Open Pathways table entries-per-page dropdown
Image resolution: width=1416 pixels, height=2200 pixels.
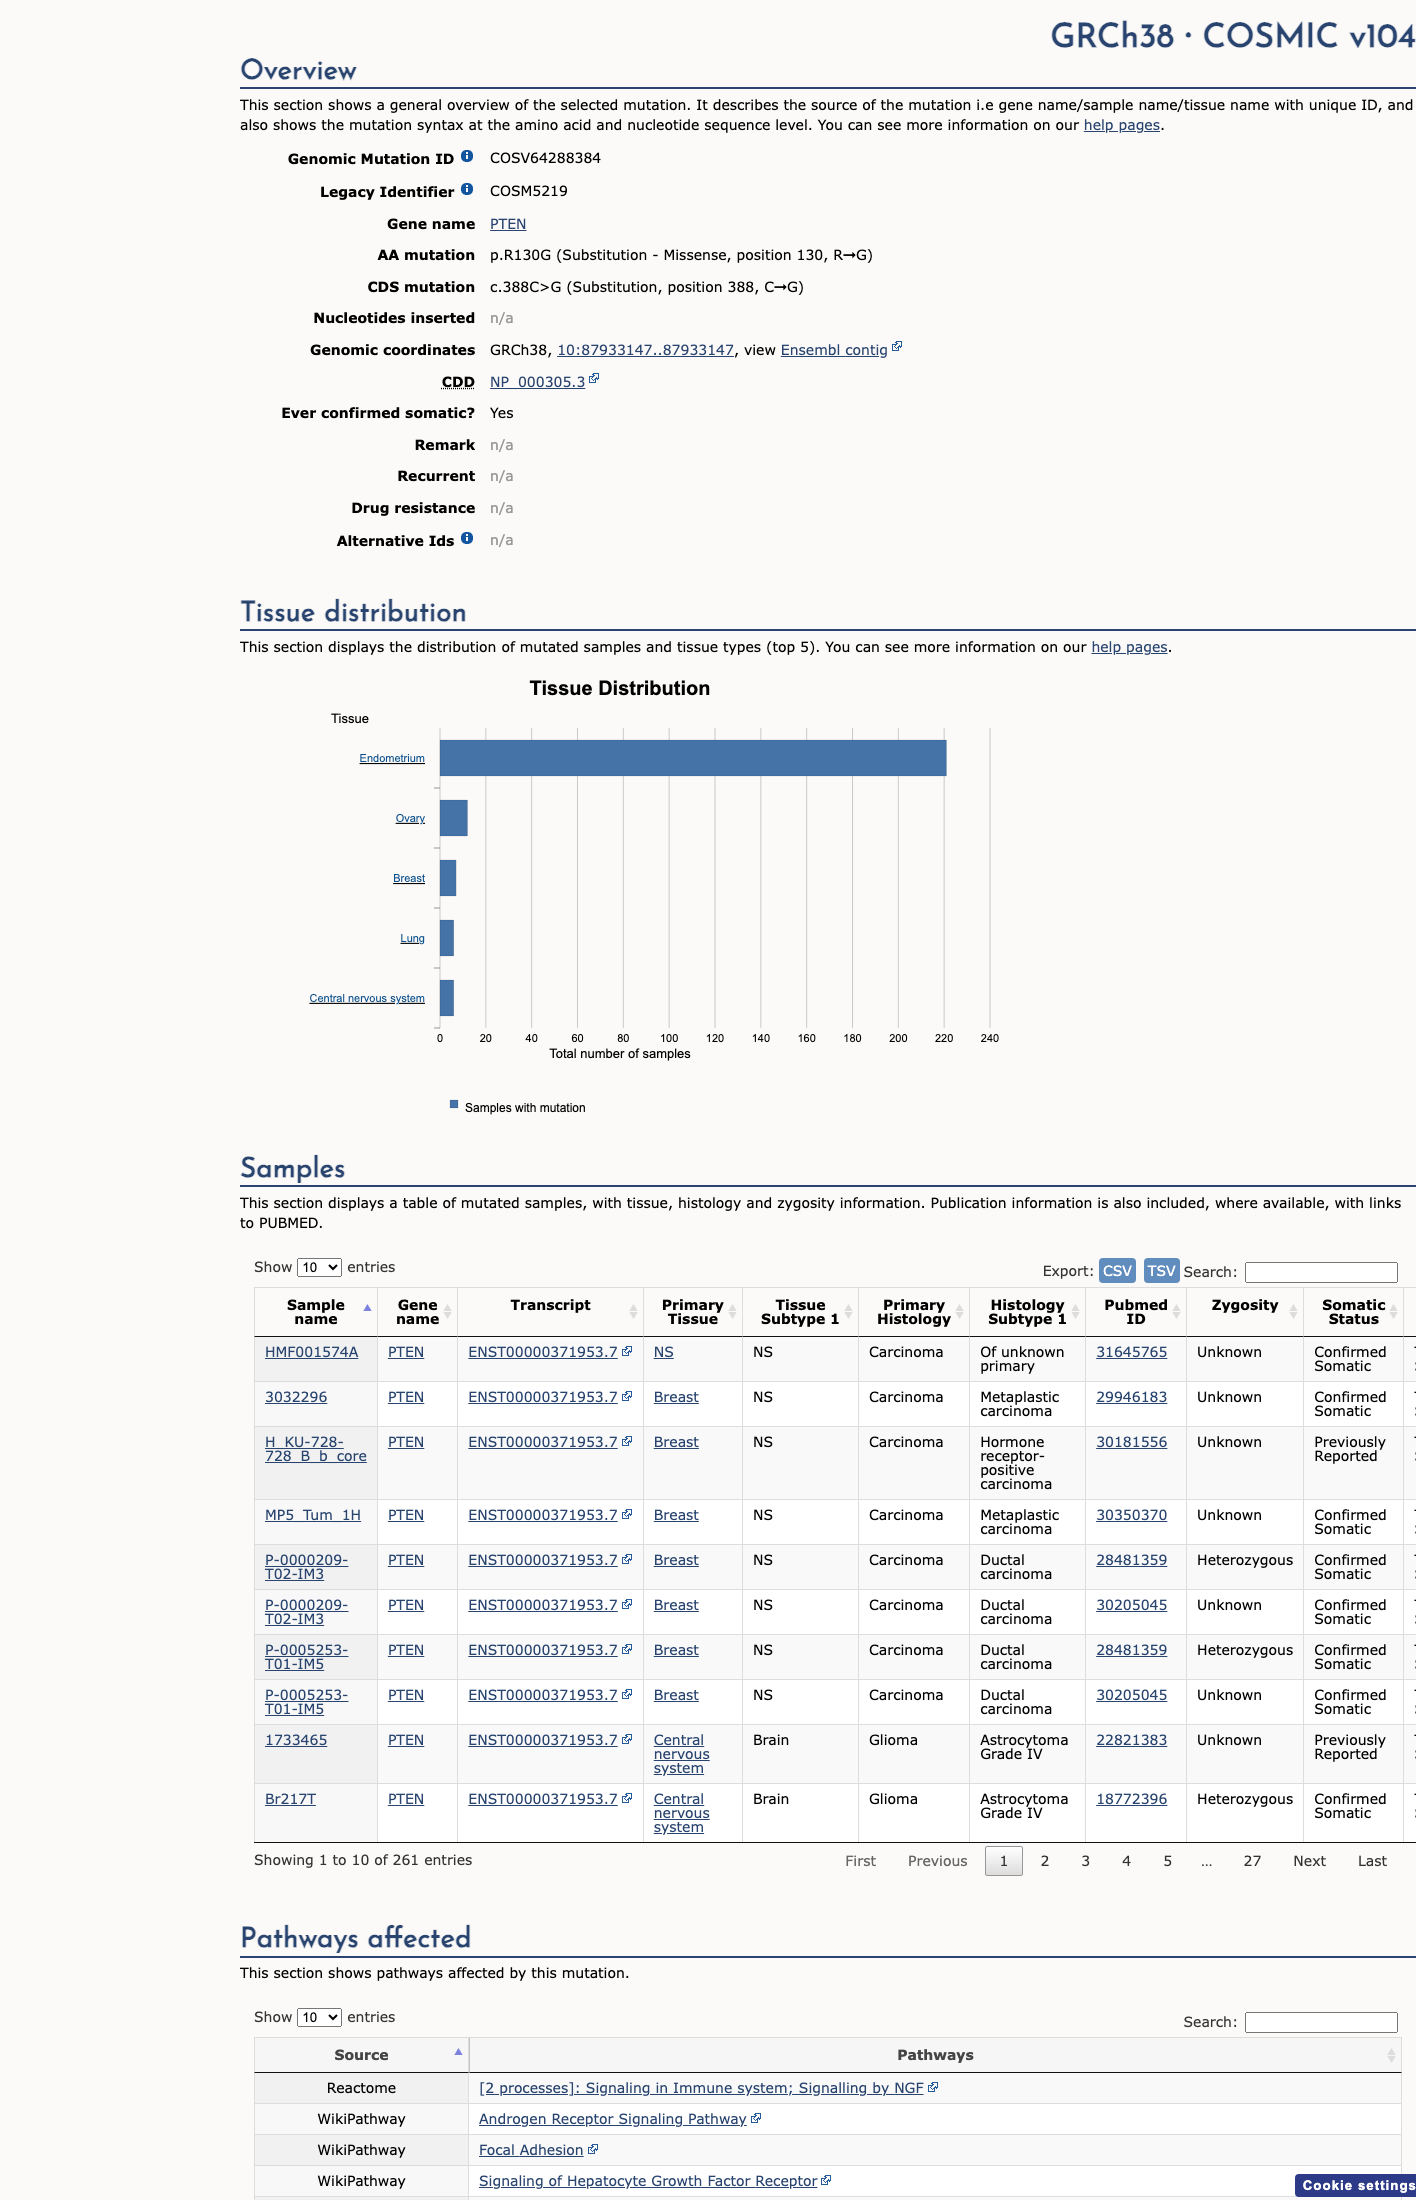tap(319, 2017)
